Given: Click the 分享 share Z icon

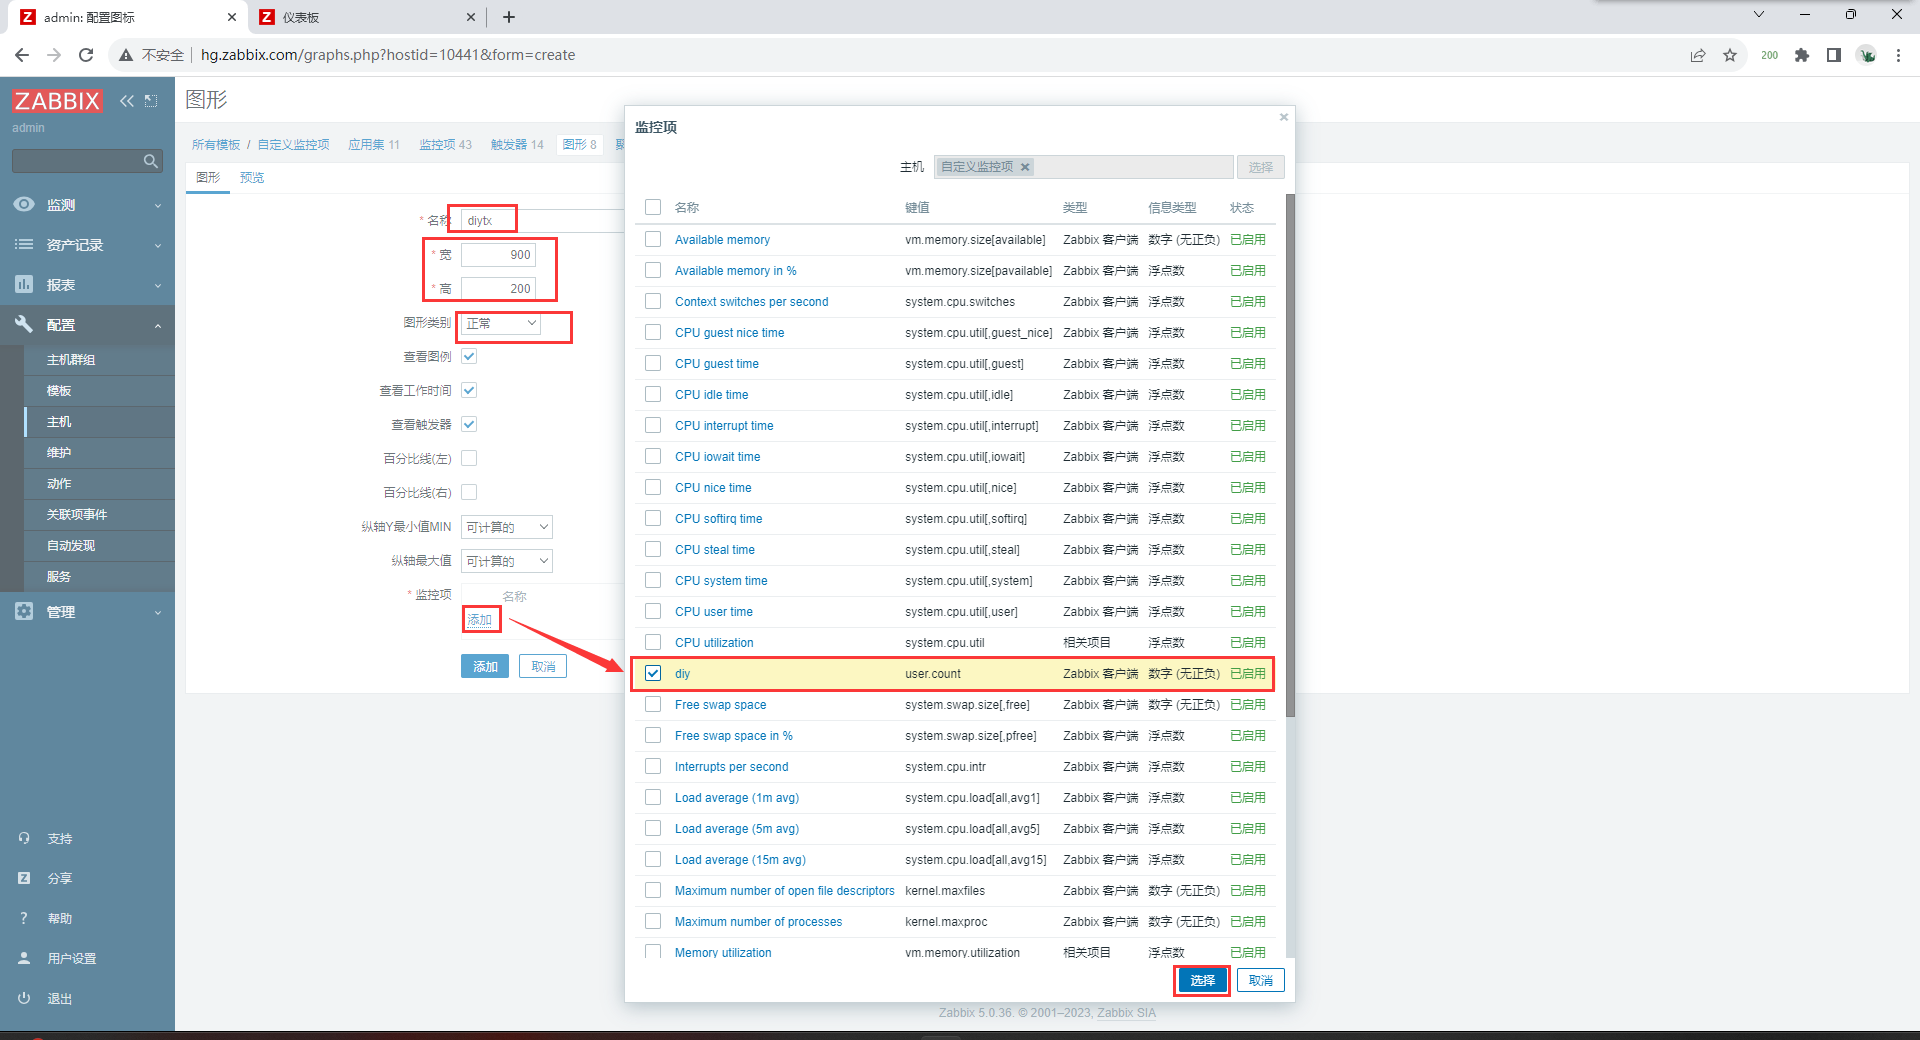Looking at the screenshot, I should (24, 878).
